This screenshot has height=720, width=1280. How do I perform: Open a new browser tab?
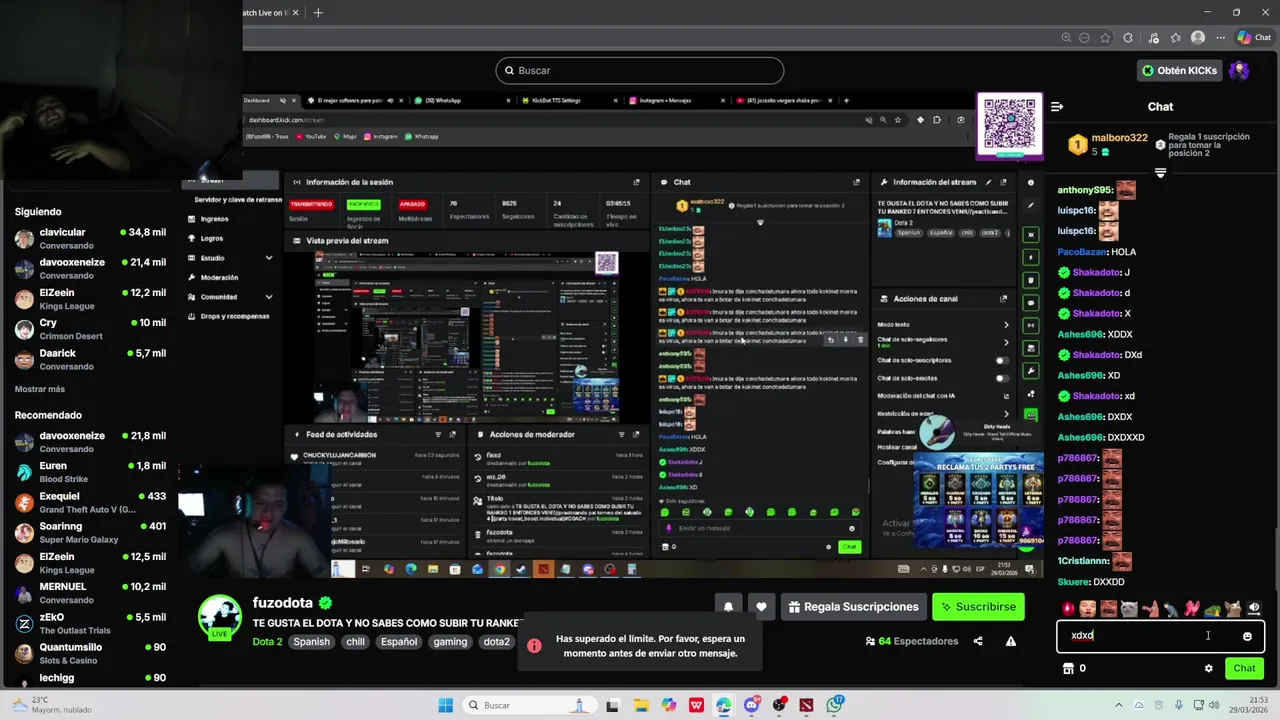[x=318, y=13]
